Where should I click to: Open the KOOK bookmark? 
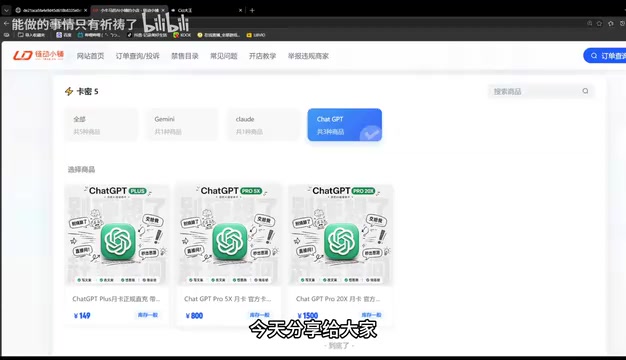coord(182,35)
